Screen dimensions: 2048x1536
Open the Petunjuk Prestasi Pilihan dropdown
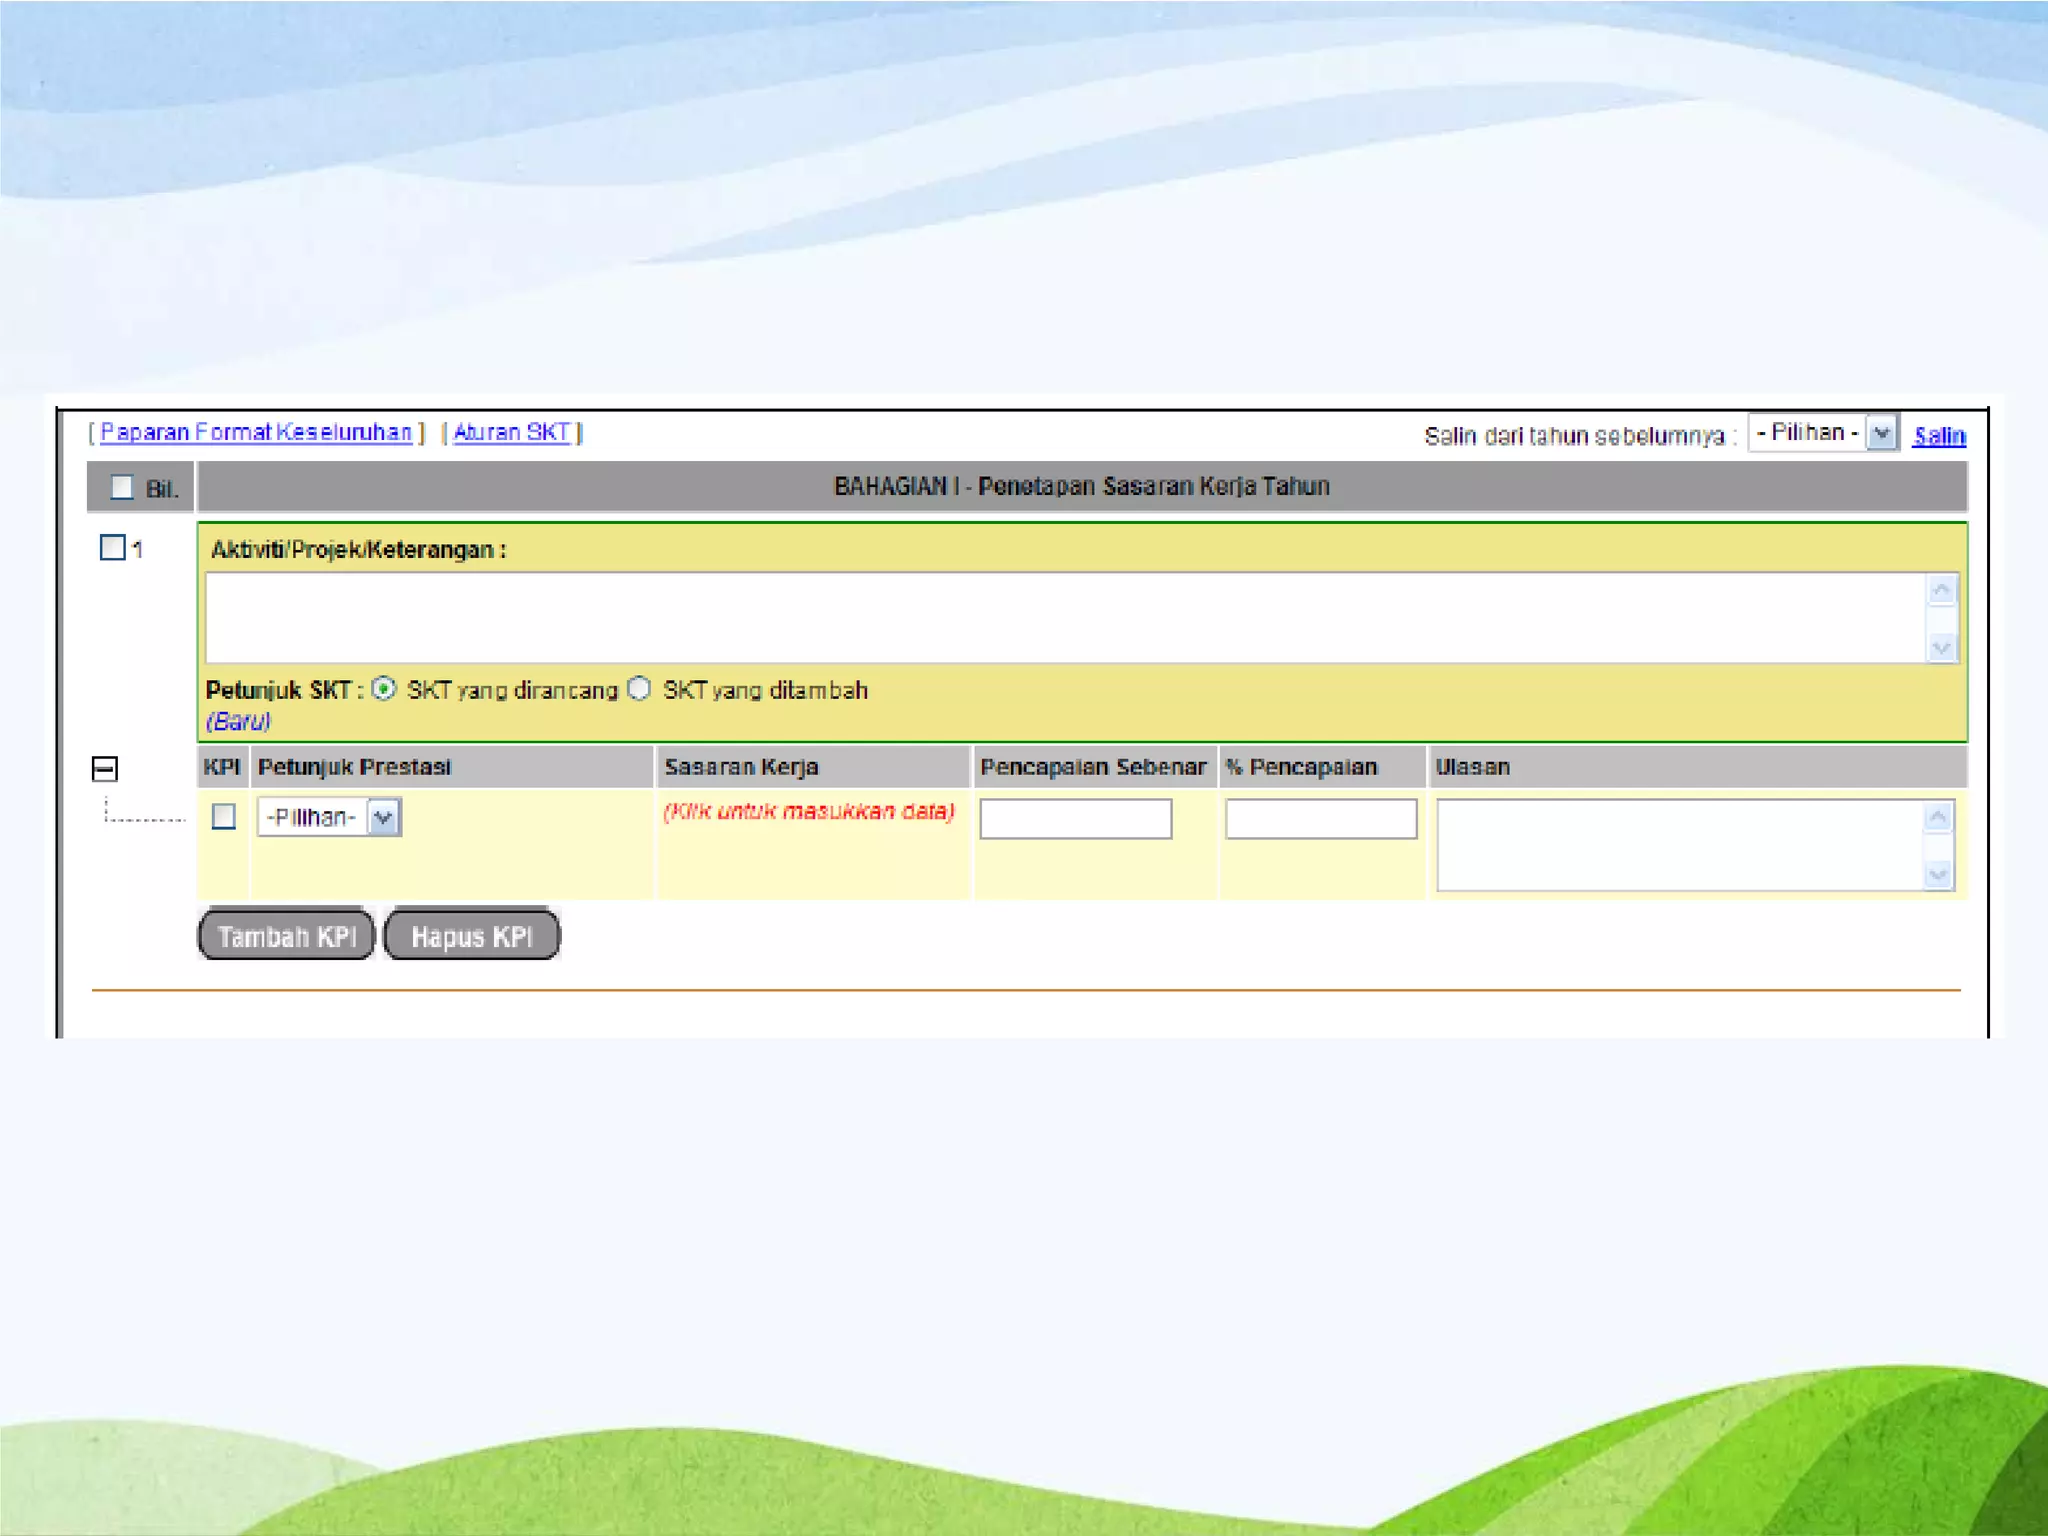(329, 817)
